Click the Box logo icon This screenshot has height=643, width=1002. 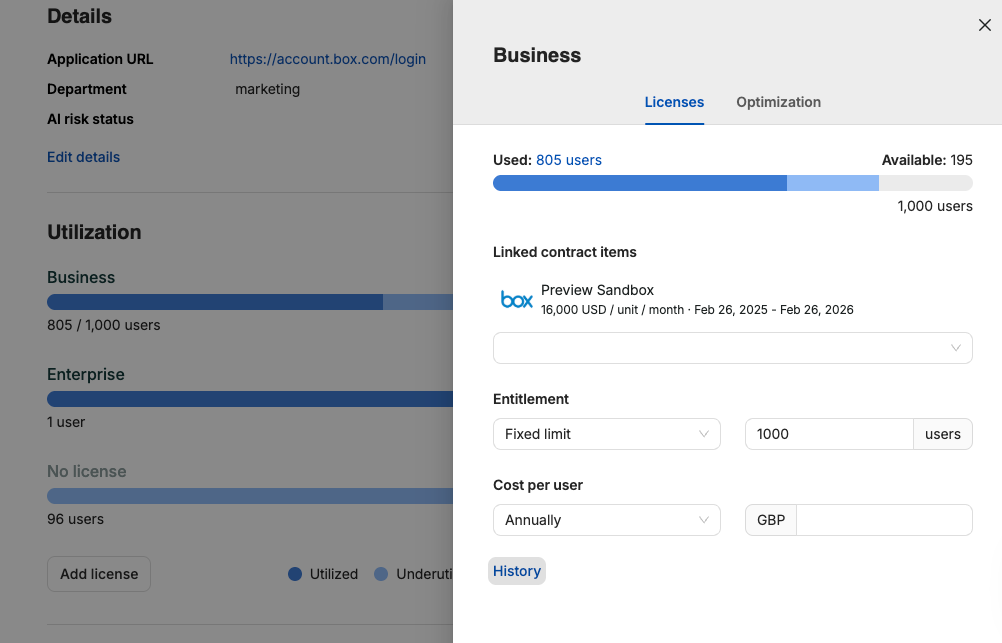coord(516,299)
